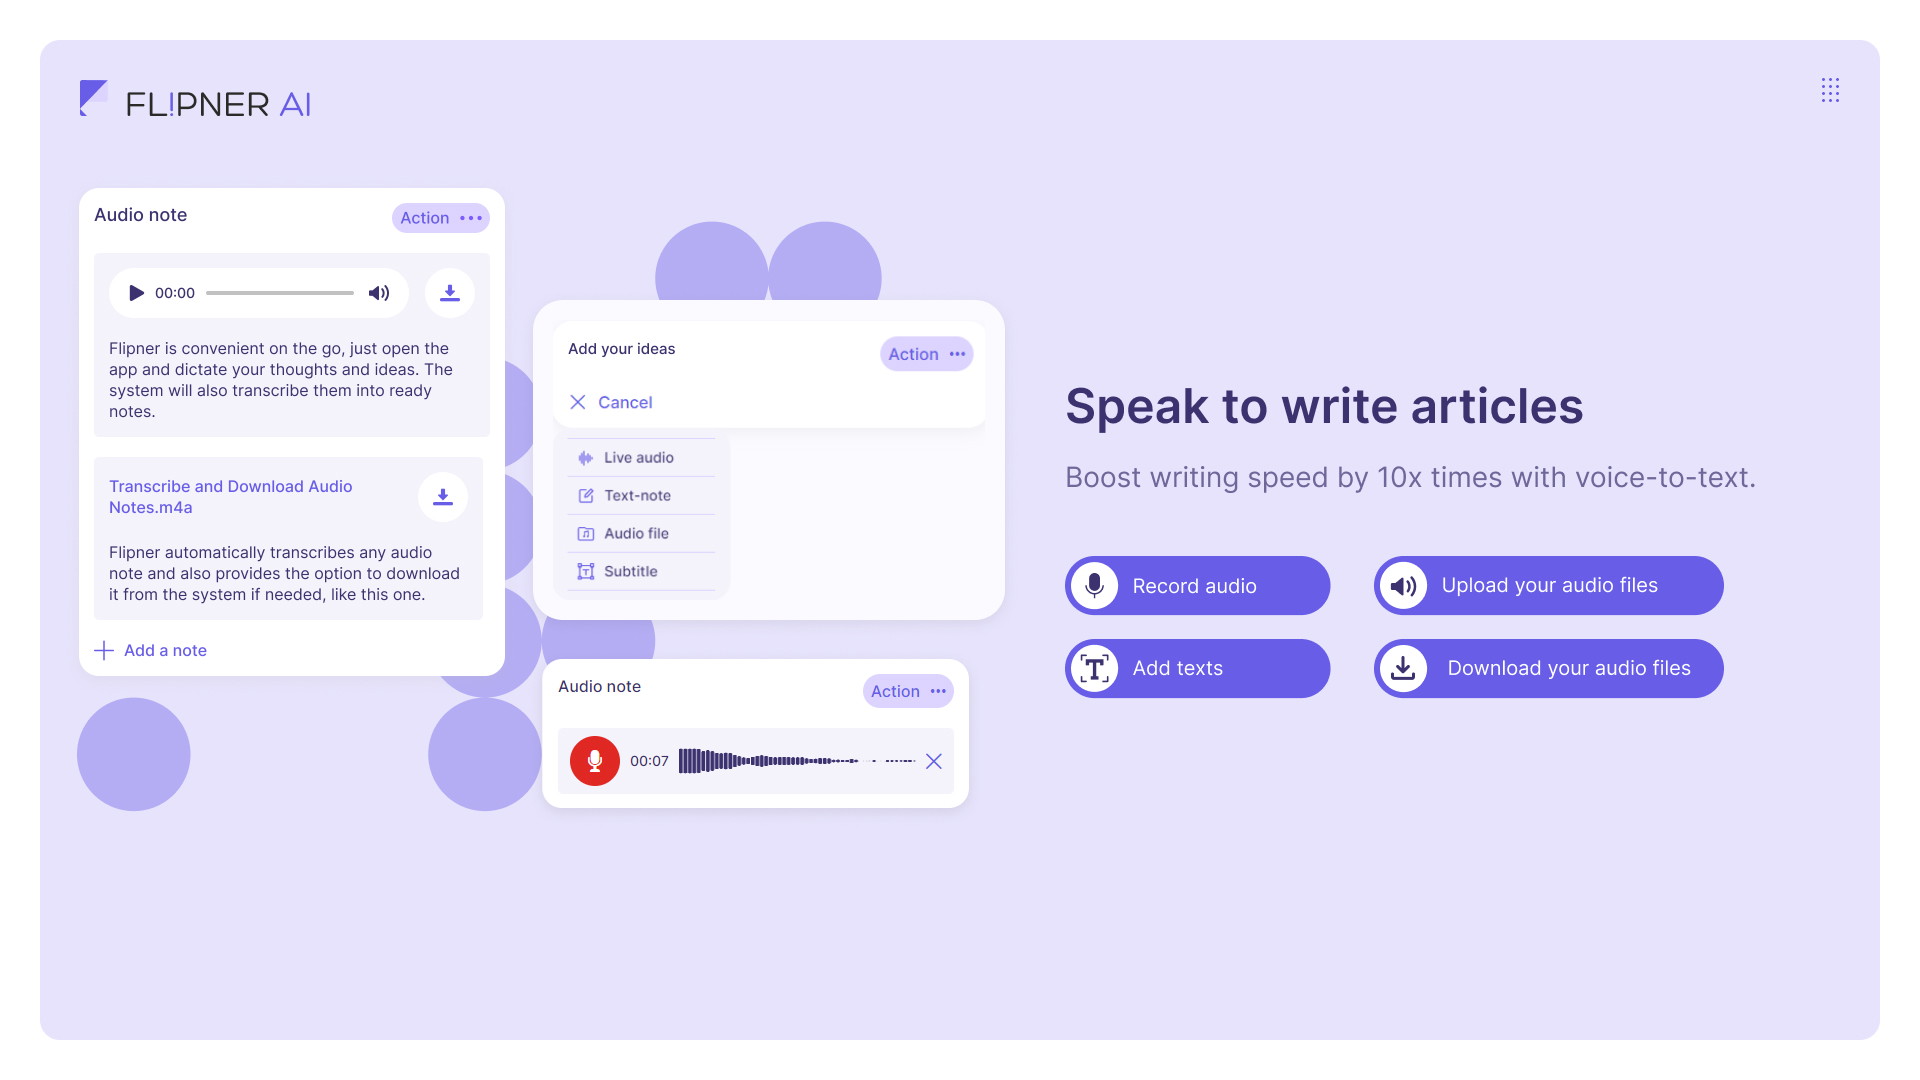Click the stop/close icon on recording waveform

[x=934, y=761]
